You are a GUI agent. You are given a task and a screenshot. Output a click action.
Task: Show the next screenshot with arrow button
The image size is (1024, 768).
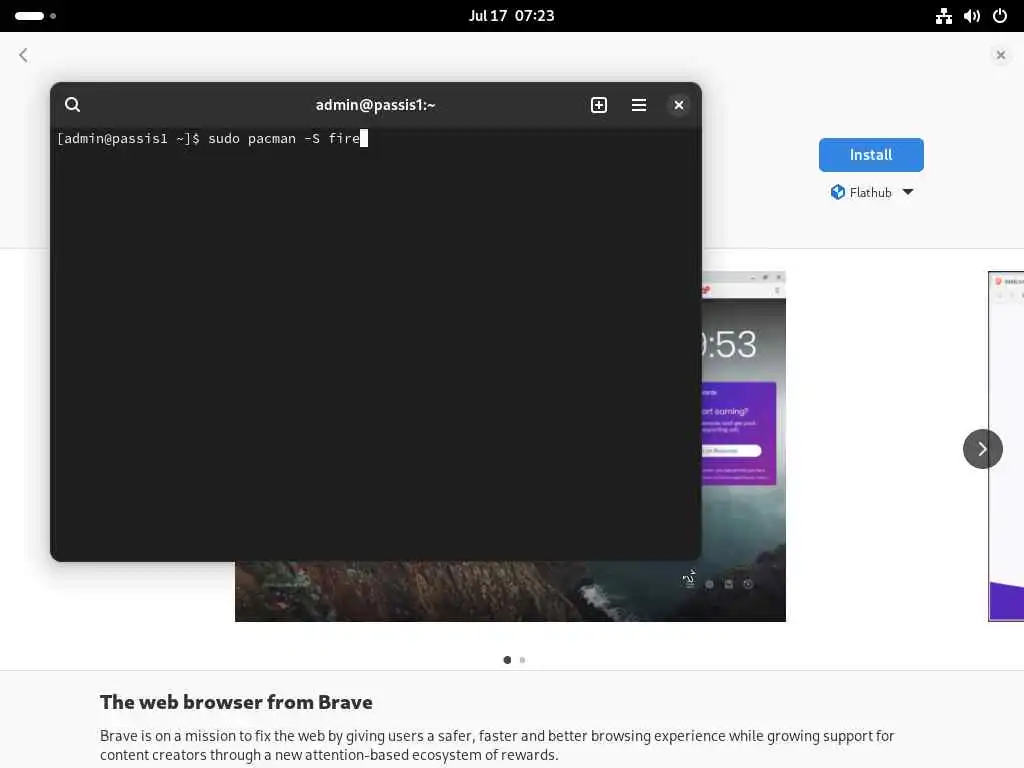(982, 449)
